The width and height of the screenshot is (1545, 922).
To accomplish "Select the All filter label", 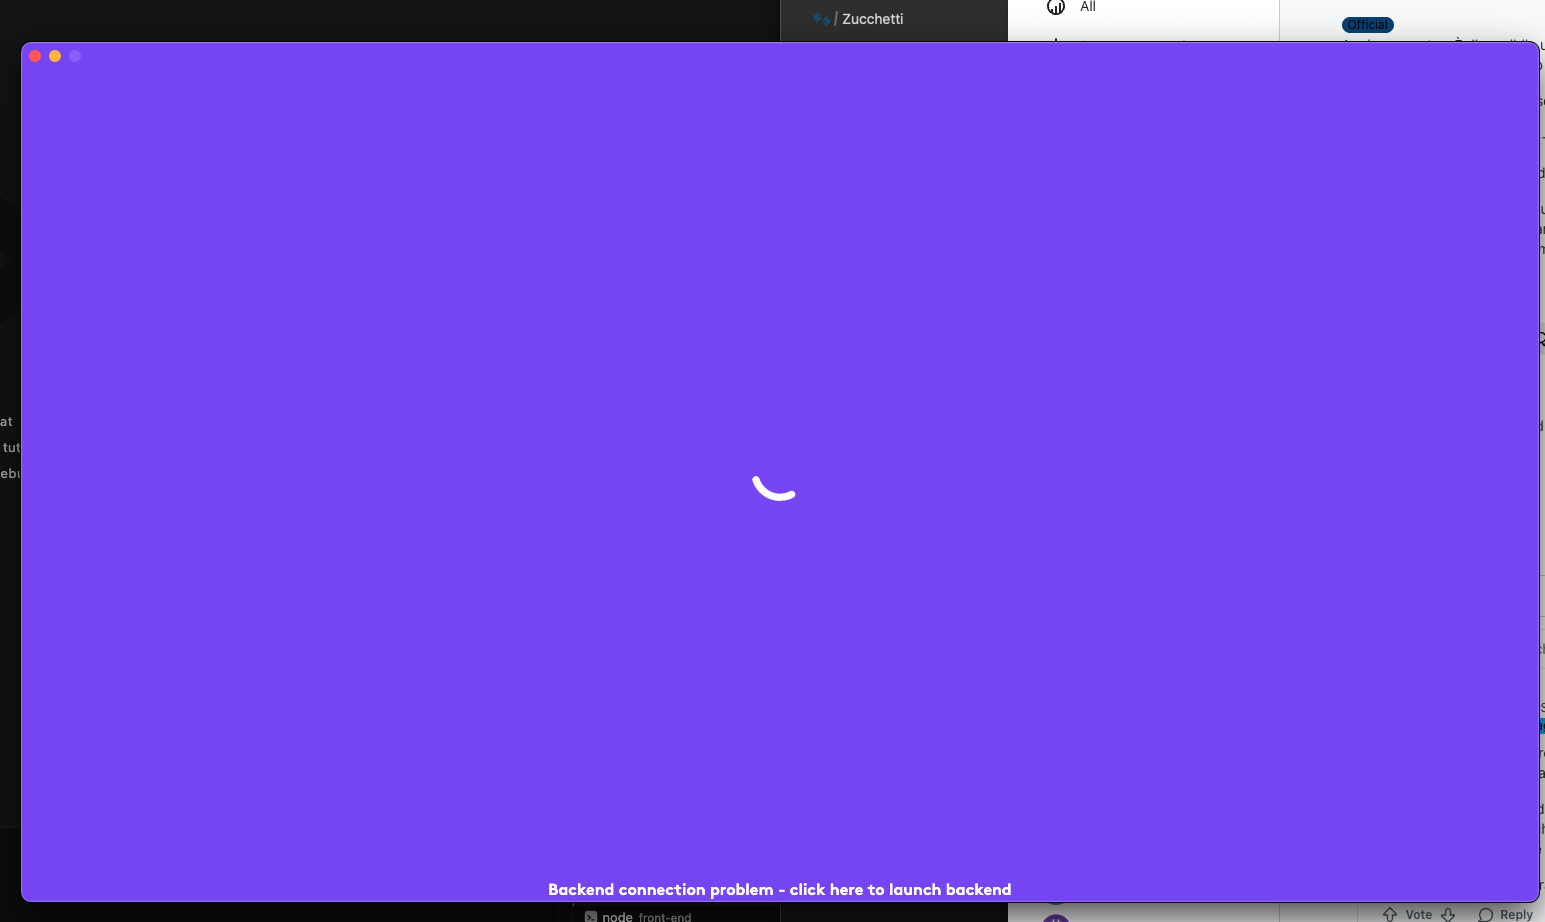I will click(1088, 7).
